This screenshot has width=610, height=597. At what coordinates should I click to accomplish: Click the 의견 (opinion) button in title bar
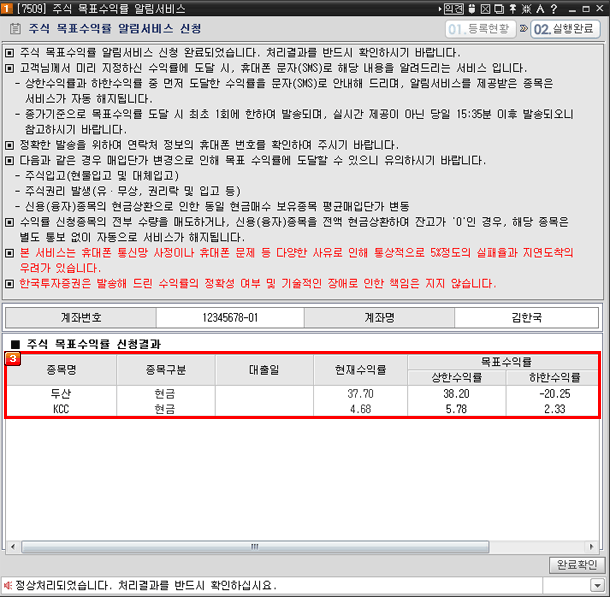tap(454, 9)
